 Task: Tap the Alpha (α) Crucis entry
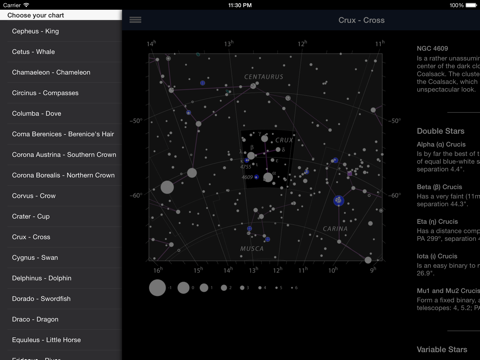(441, 145)
